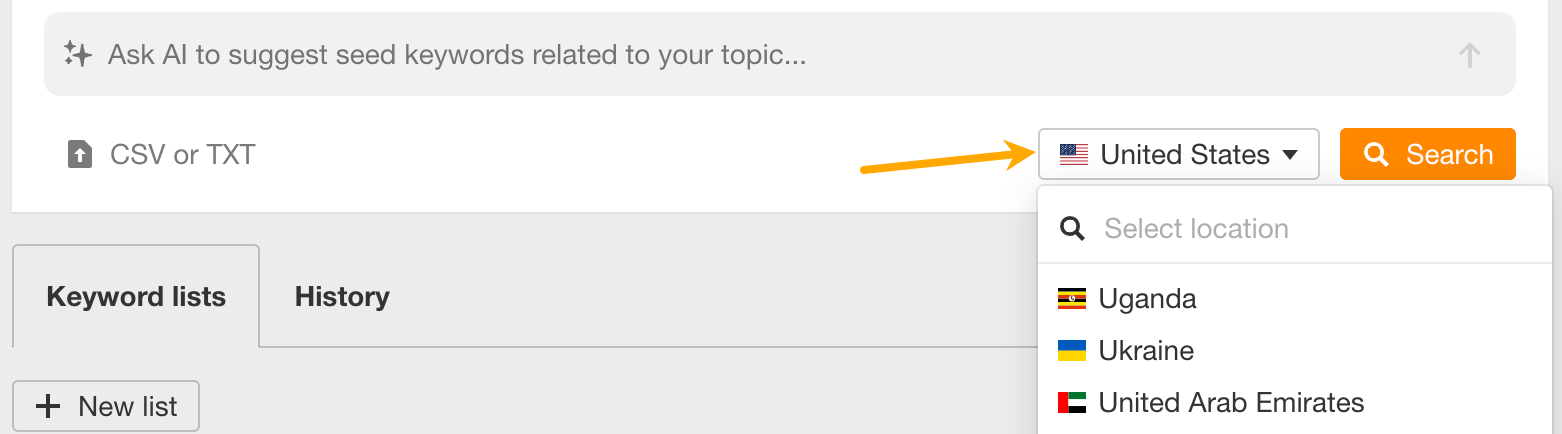Click the Uganda flag icon
The image size is (1562, 434).
(1072, 299)
